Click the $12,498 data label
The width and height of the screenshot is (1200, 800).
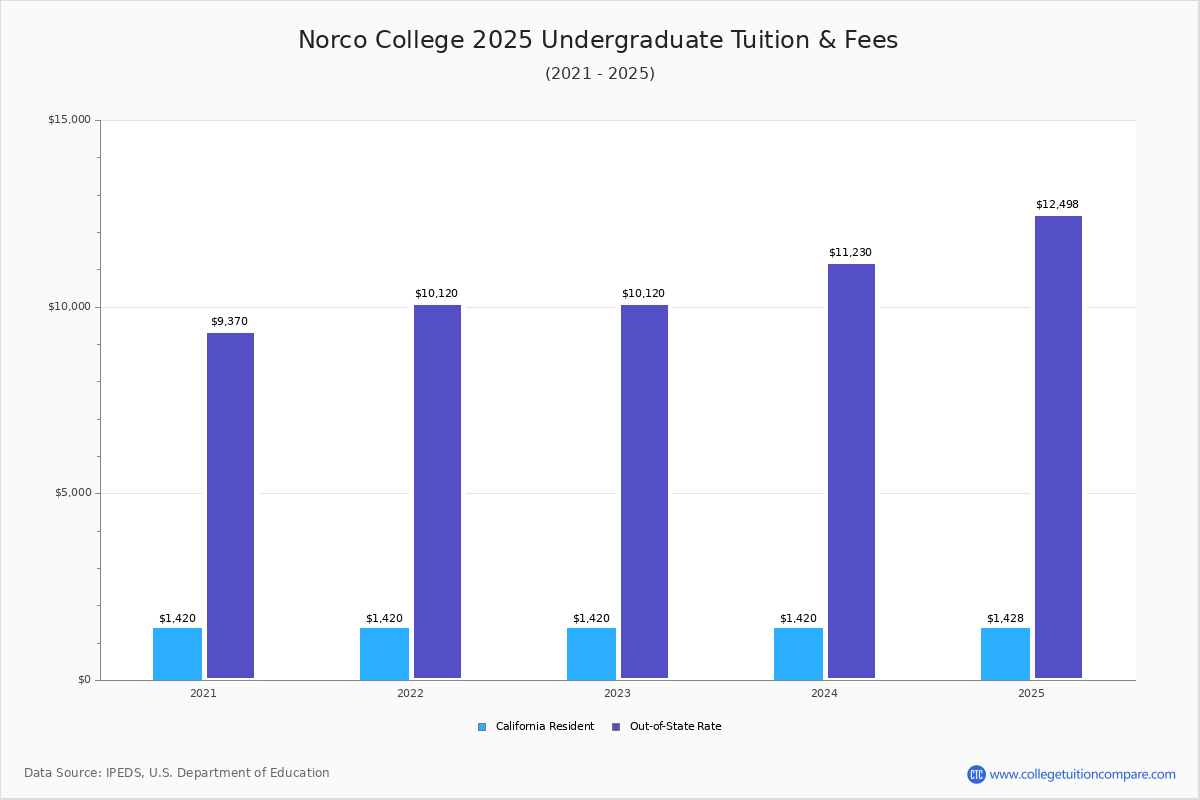pos(1057,205)
